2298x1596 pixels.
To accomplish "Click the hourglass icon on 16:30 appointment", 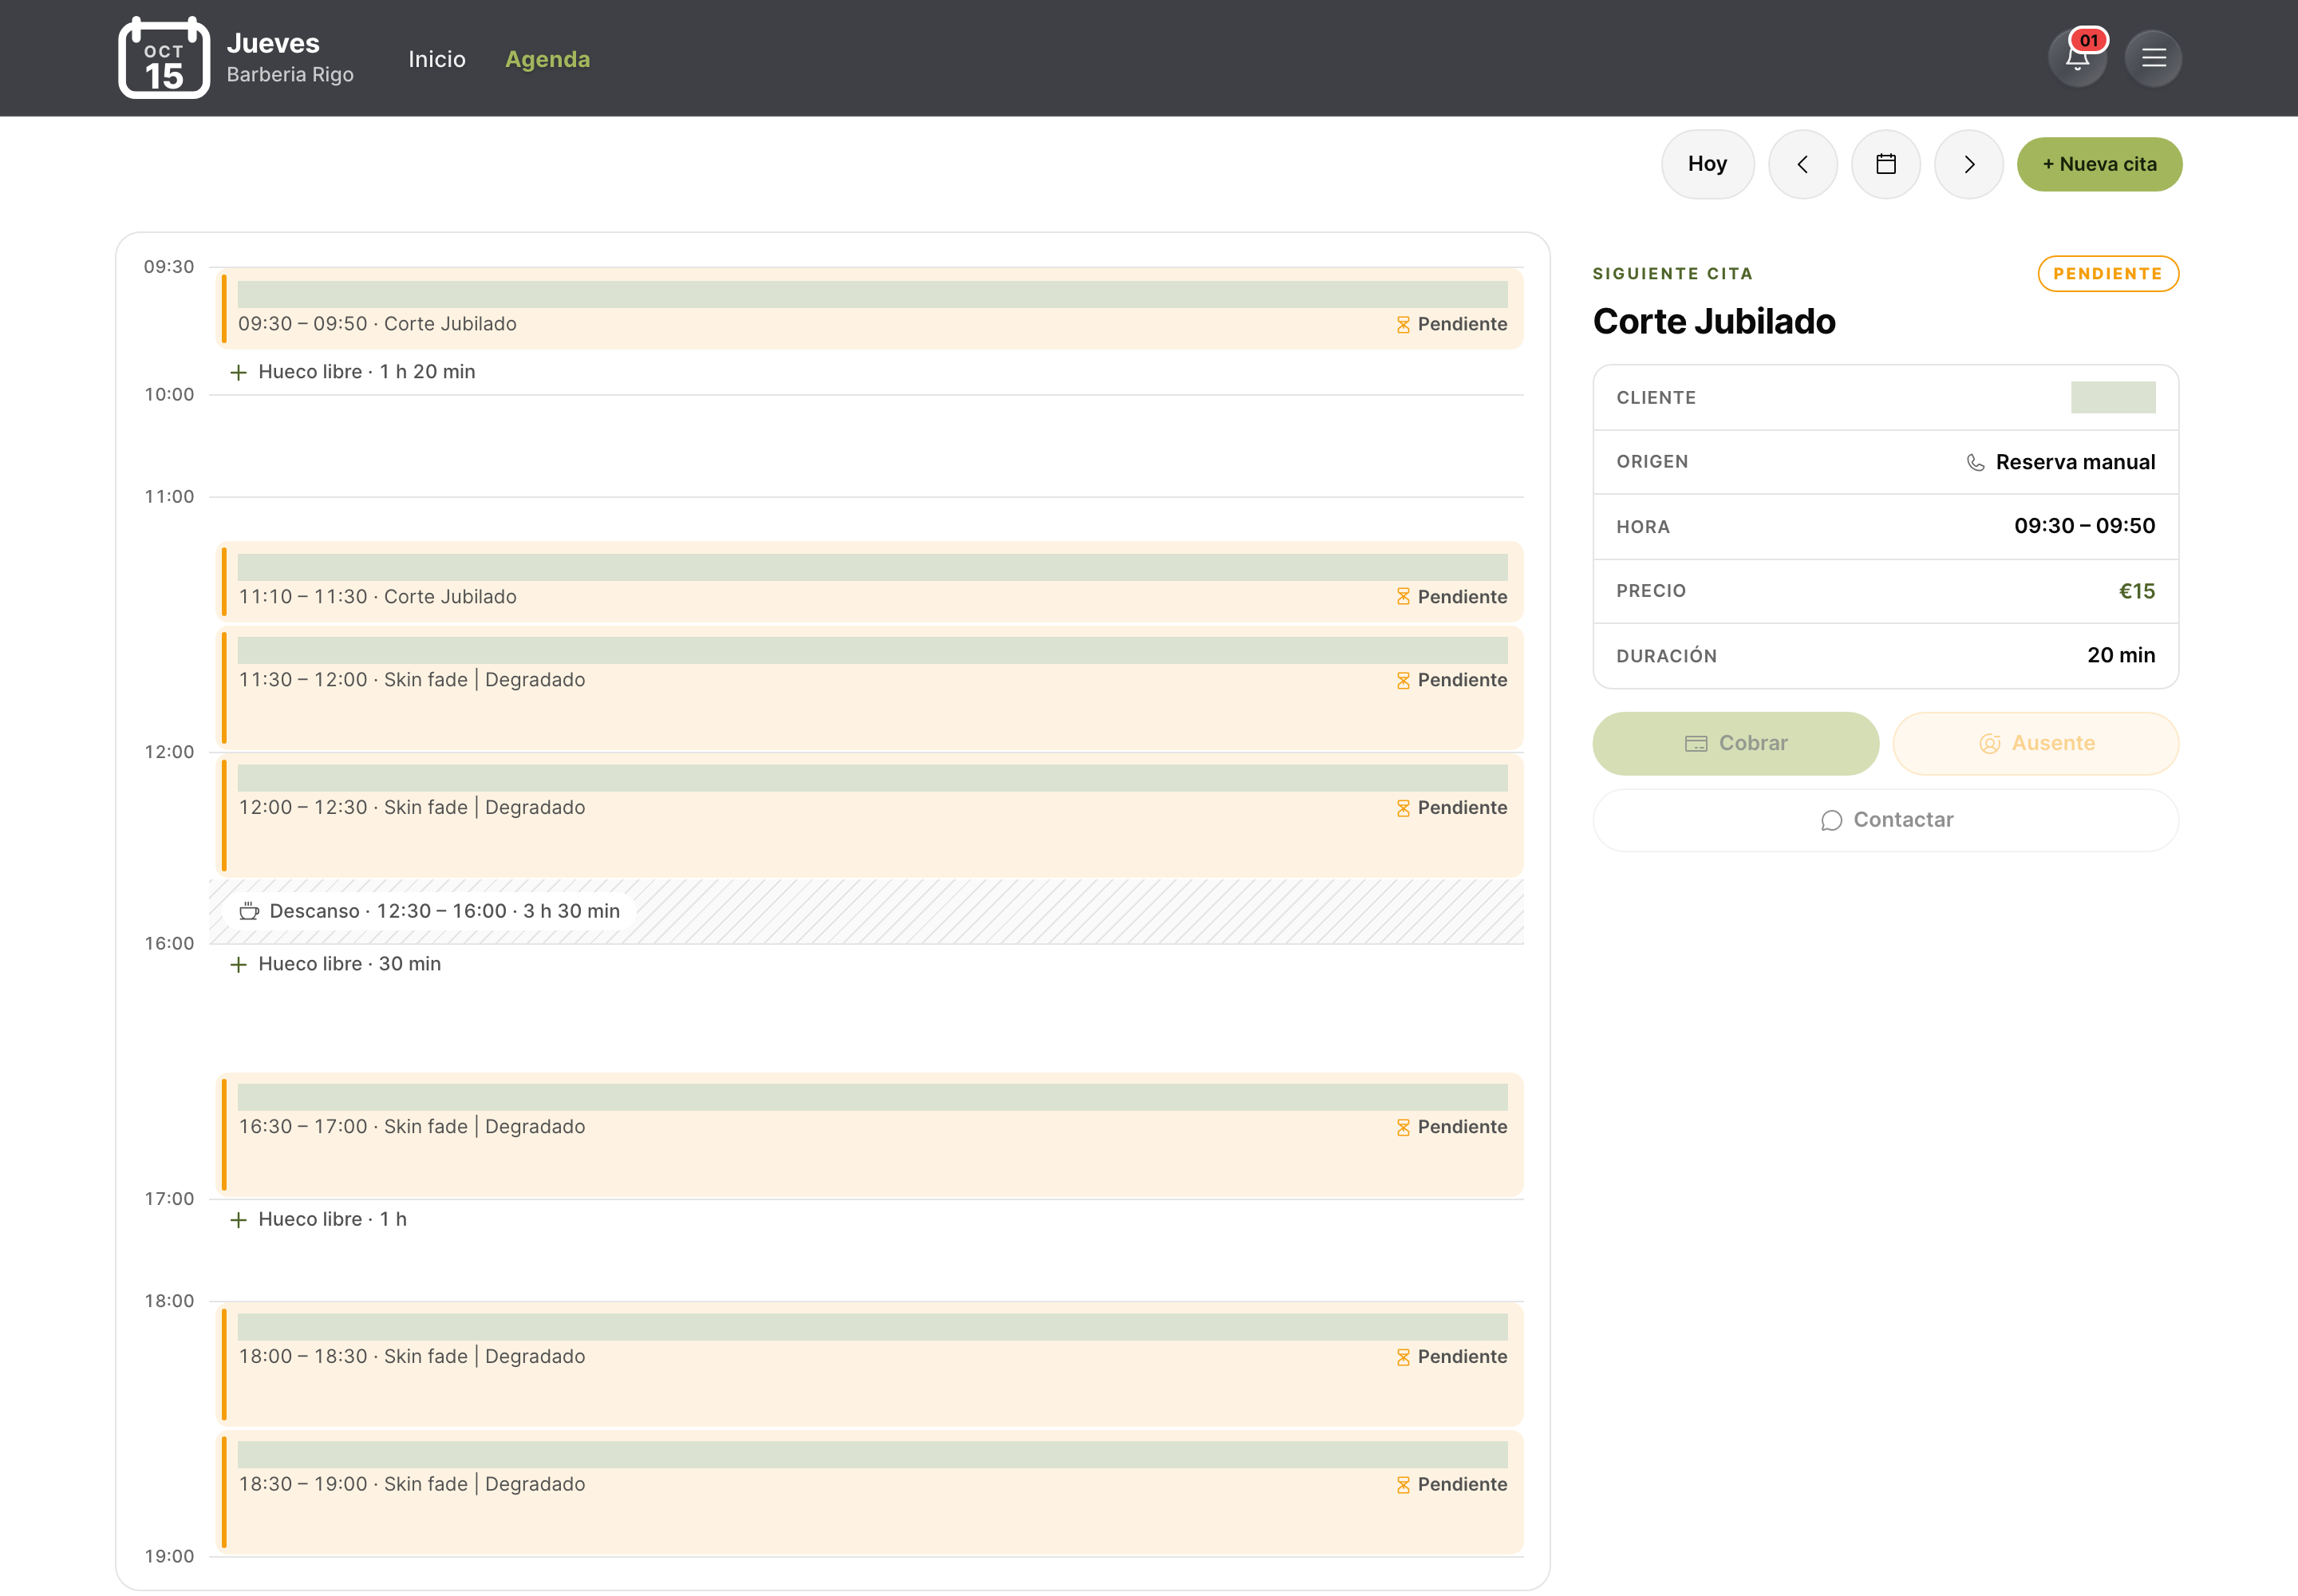I will (1403, 1127).
